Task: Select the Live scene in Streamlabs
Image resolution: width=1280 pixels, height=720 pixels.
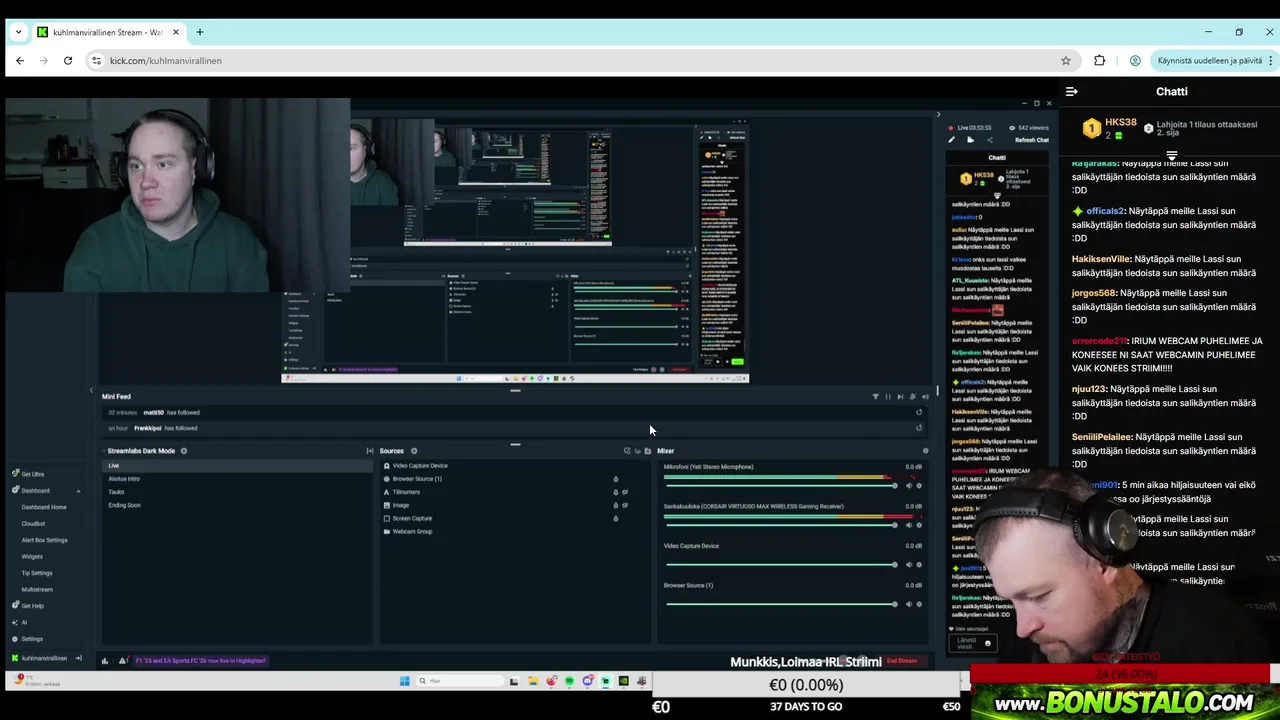Action: (238, 466)
